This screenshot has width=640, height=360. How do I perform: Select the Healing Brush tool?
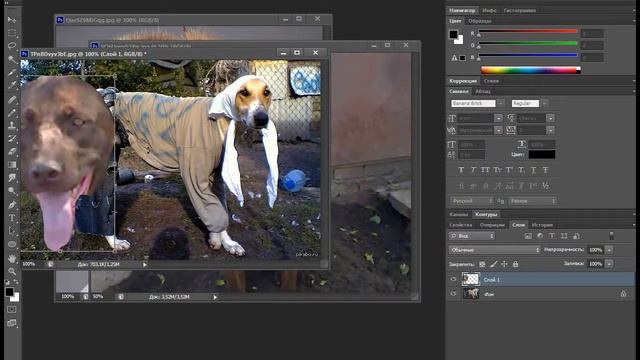coord(12,99)
